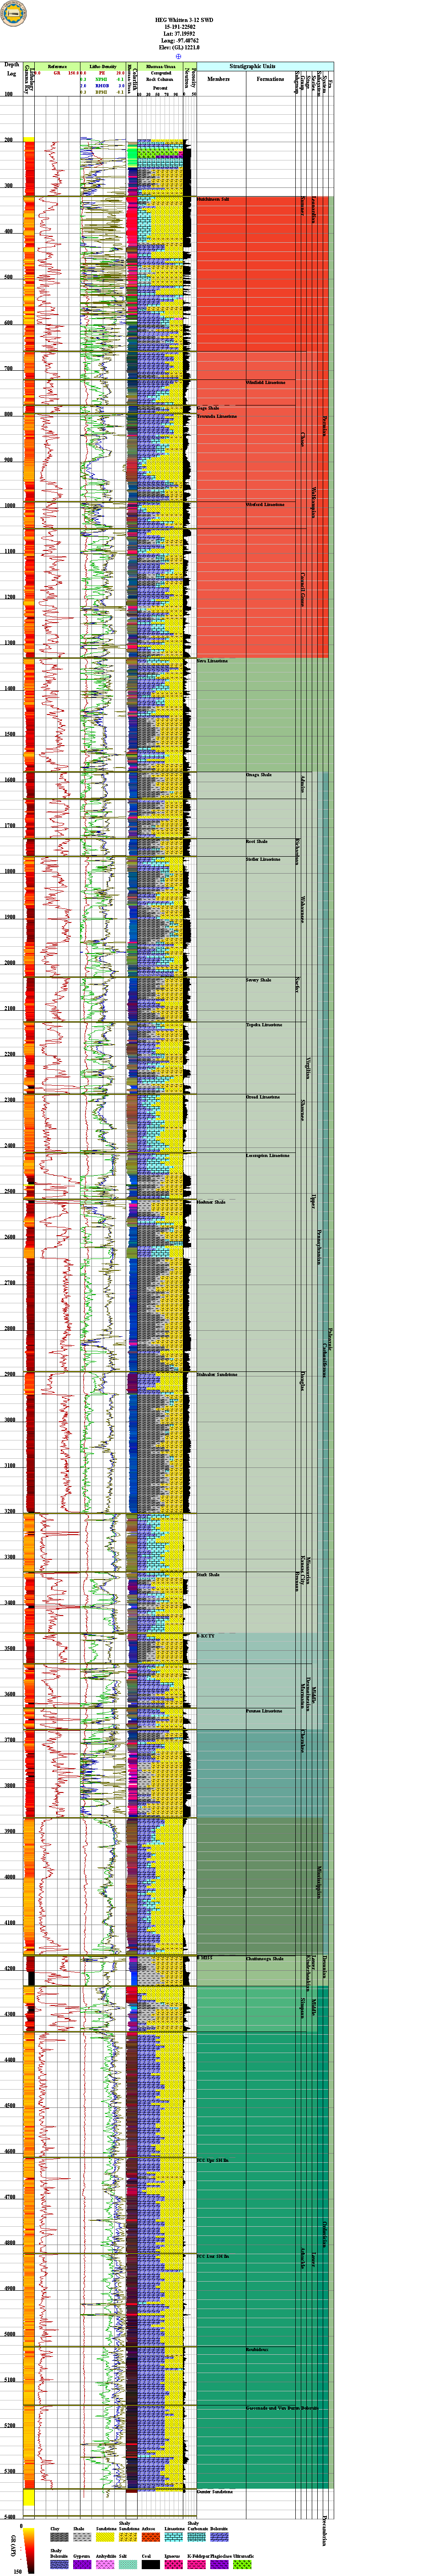Screen dimensions: 448x2576
Task: Click the Chattanooga Shale formation label
Action: pos(266,1958)
